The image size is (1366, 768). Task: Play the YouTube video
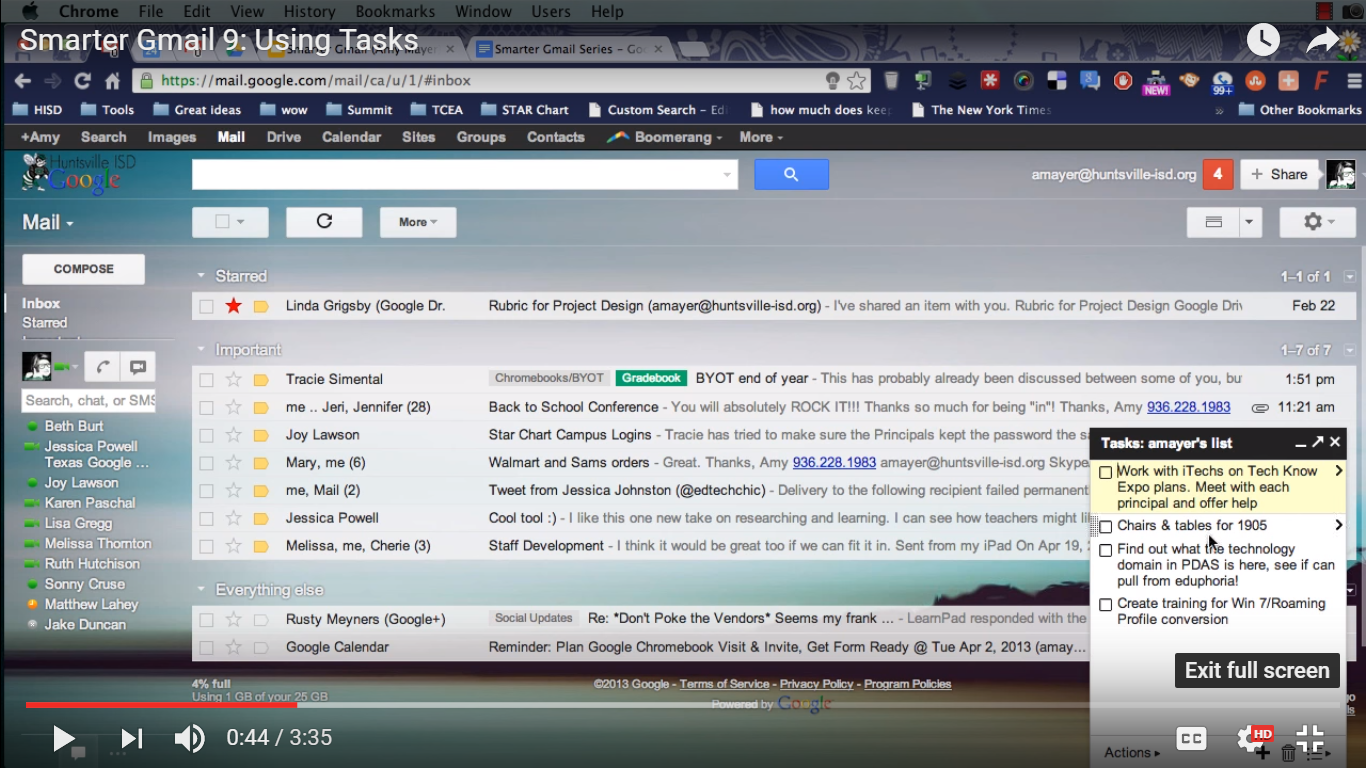tap(64, 739)
